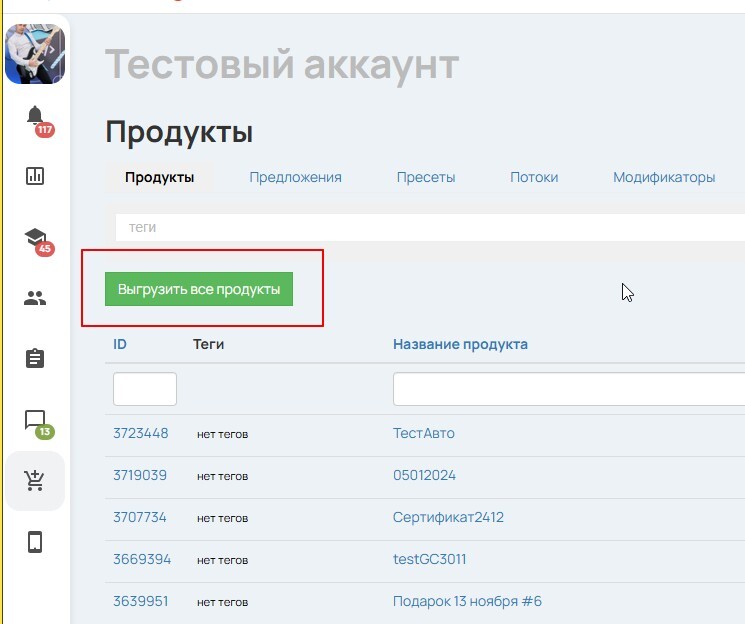Click the Выгрузить все продукты button
The width and height of the screenshot is (745, 624).
199,289
